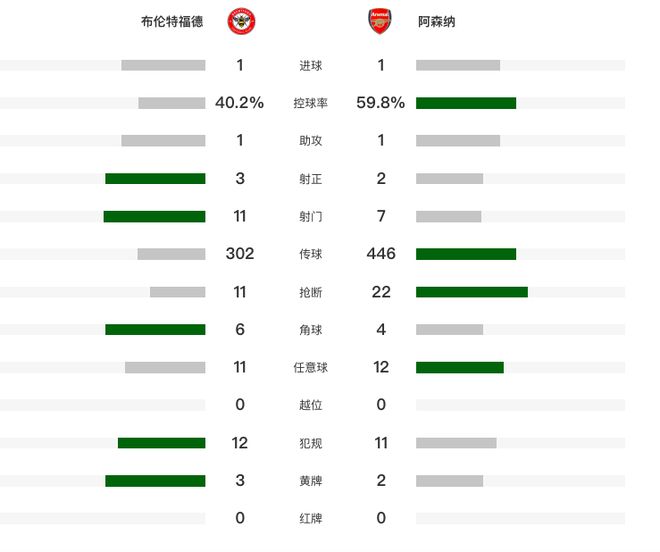The height and width of the screenshot is (552, 660).
Task: Click the Brentford club crest icon
Action: [x=240, y=21]
